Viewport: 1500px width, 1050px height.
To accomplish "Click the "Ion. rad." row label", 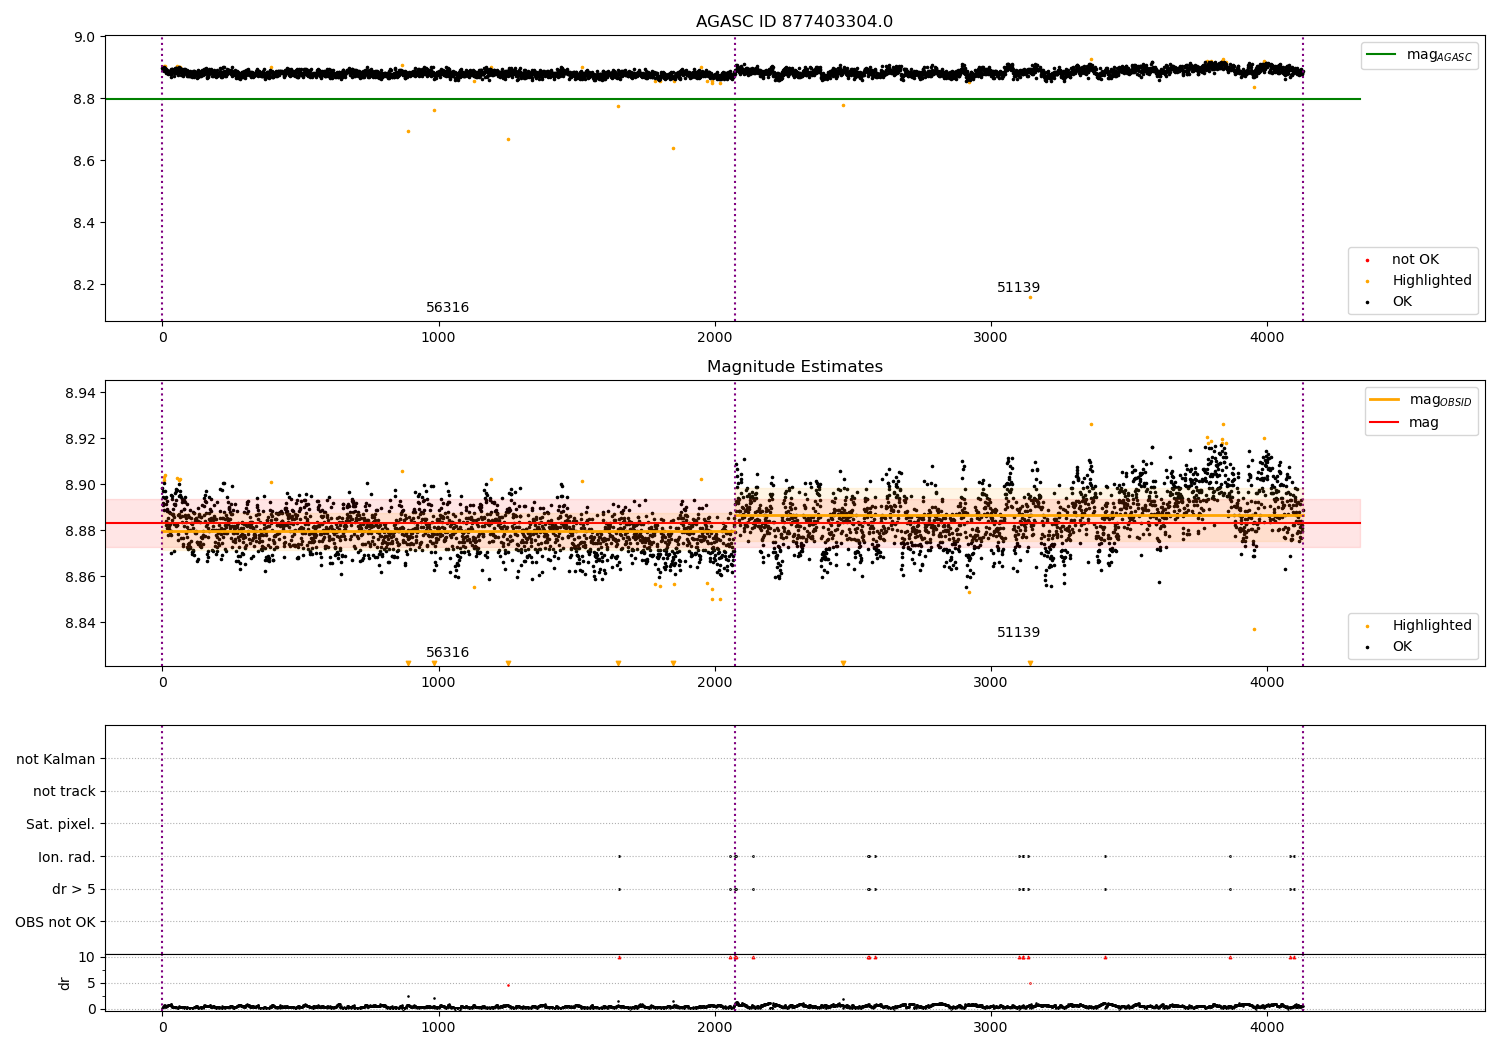I will [66, 858].
